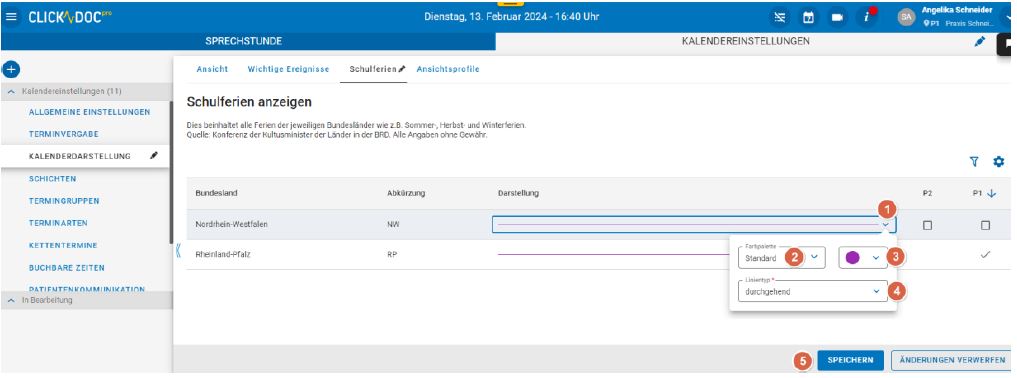Click the sidebar vertical scrollbar
This screenshot has width=1017, height=378.
click(x=171, y=172)
